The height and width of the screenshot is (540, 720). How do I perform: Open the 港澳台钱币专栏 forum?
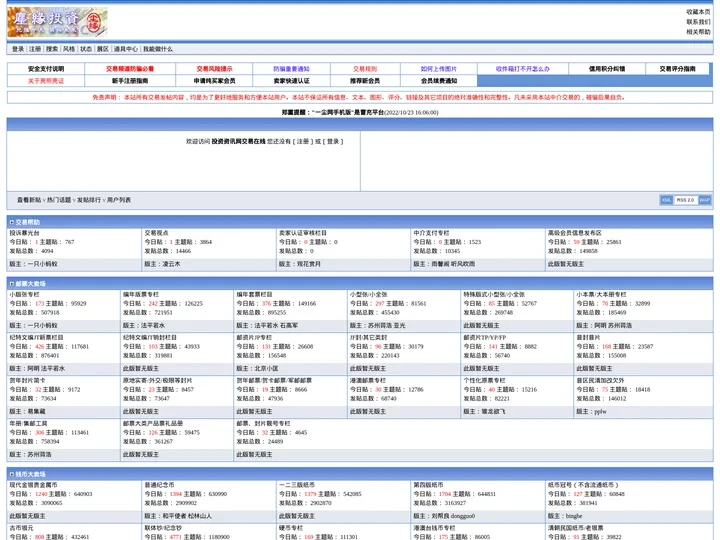[434, 528]
